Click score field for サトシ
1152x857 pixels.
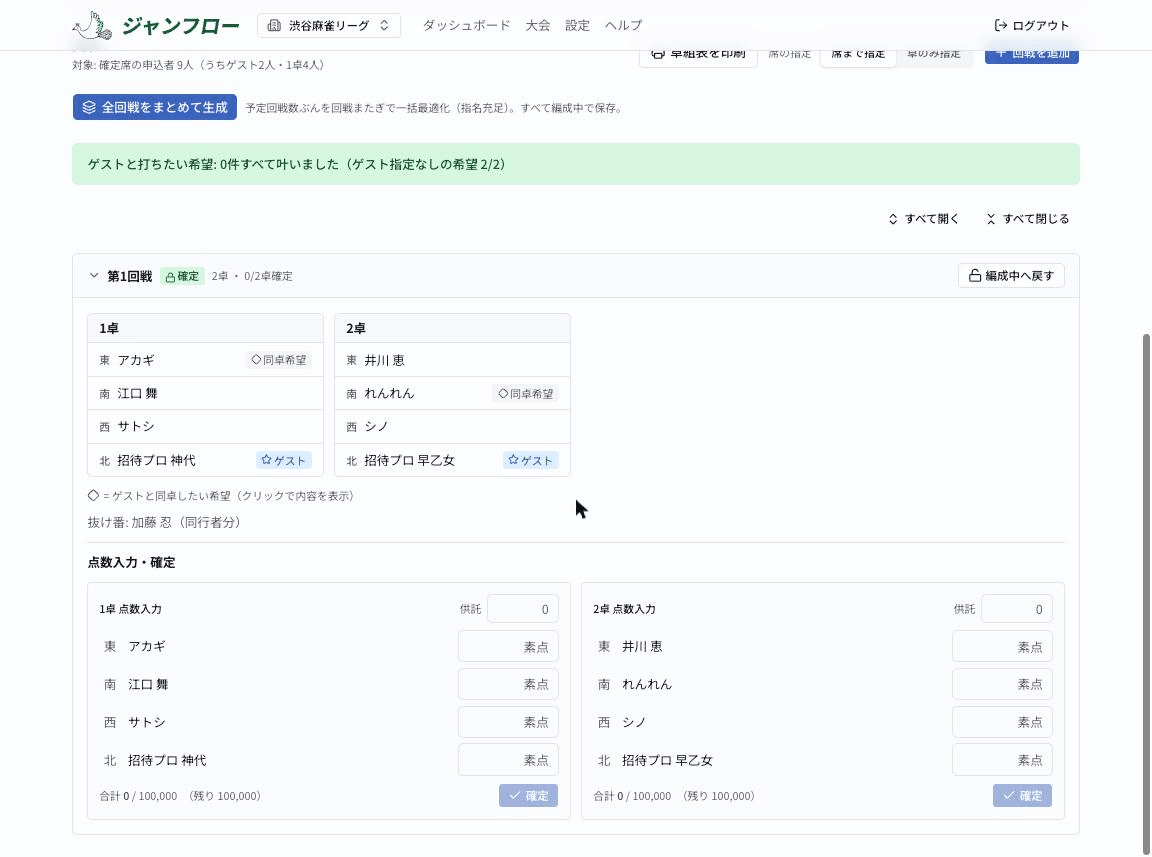tap(508, 722)
